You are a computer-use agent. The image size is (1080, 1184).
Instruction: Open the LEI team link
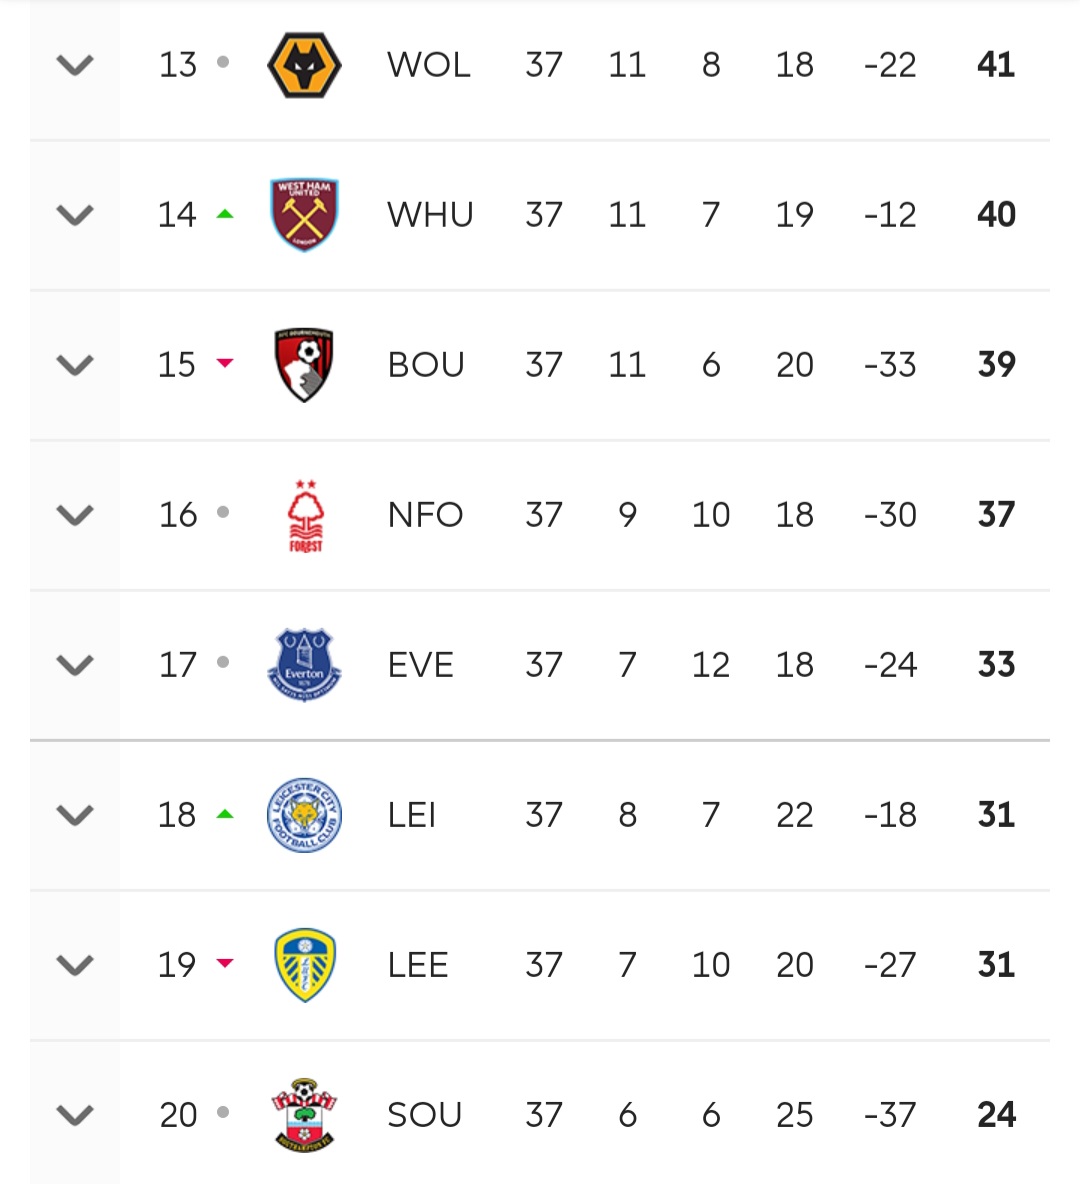(412, 815)
